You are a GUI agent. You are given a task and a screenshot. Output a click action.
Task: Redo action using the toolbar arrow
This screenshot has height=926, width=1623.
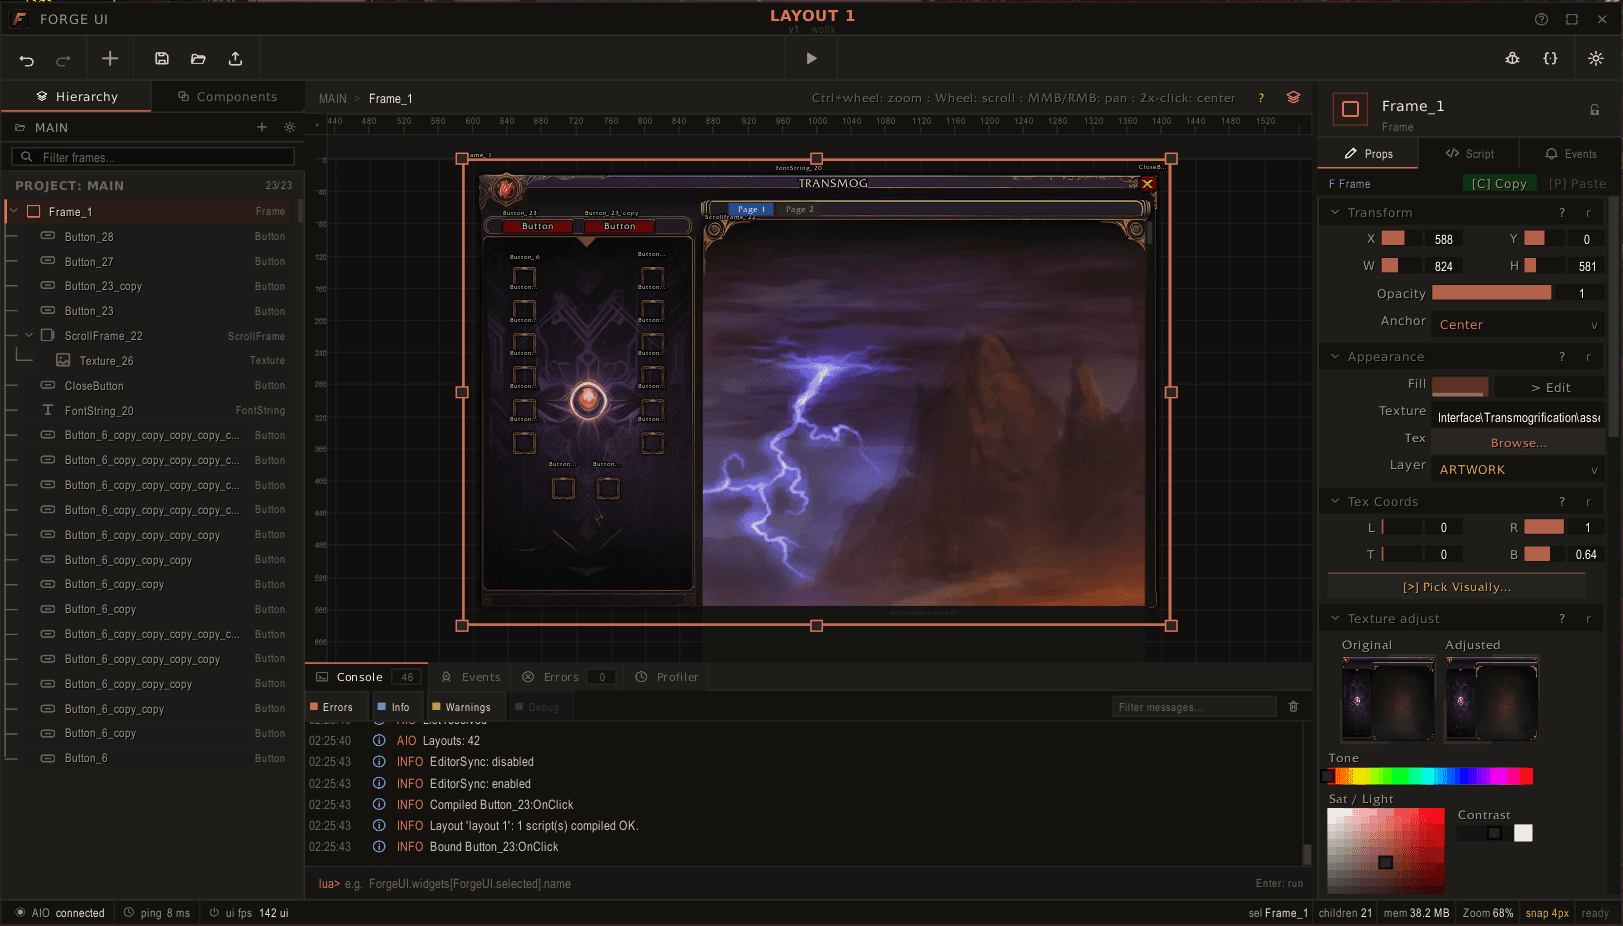click(63, 59)
